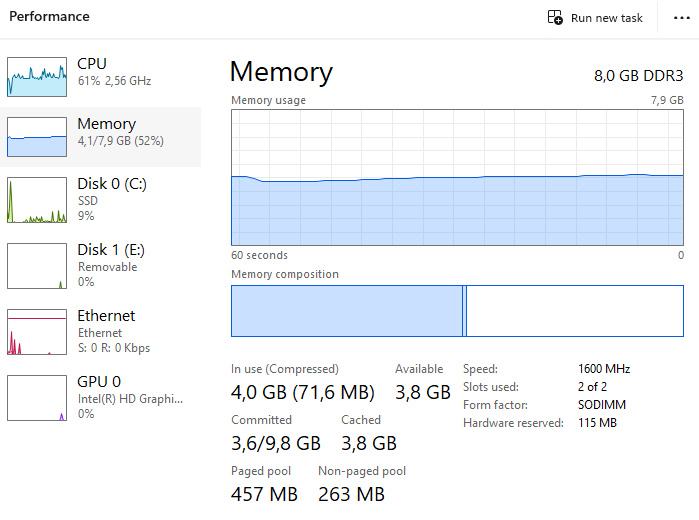Viewport: 699px width, 520px height.
Task: Click the in-use portion of Memory composition
Action: pyautogui.click(x=346, y=311)
